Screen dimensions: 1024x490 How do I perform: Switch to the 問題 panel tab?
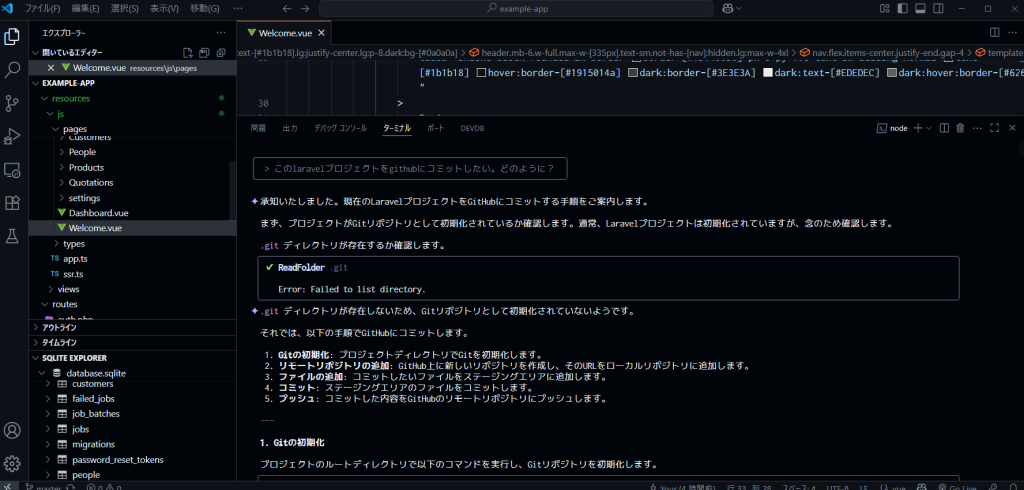259,128
